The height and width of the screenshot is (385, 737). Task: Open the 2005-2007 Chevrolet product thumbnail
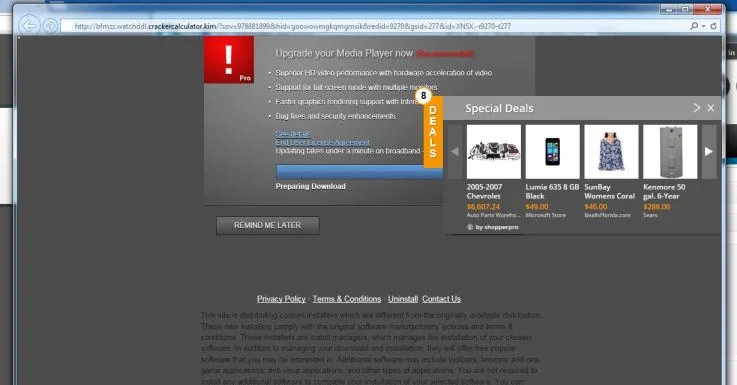494,151
